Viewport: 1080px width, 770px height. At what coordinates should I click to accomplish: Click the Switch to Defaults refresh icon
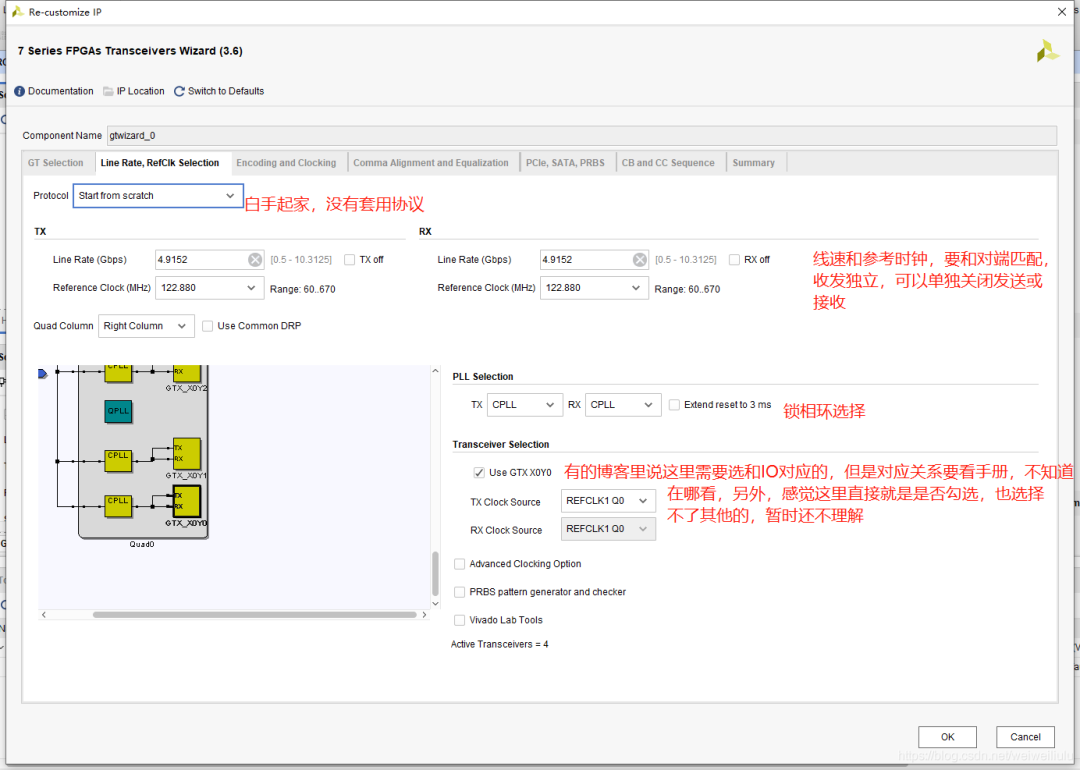(x=179, y=92)
